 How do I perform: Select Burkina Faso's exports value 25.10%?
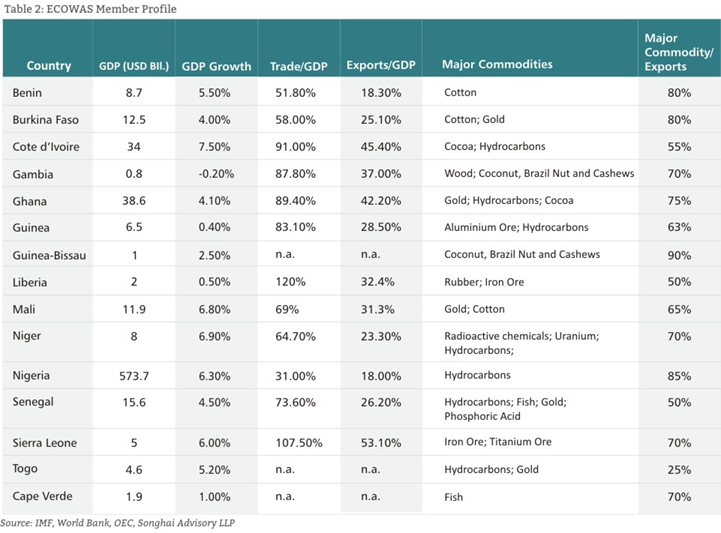pyautogui.click(x=381, y=120)
